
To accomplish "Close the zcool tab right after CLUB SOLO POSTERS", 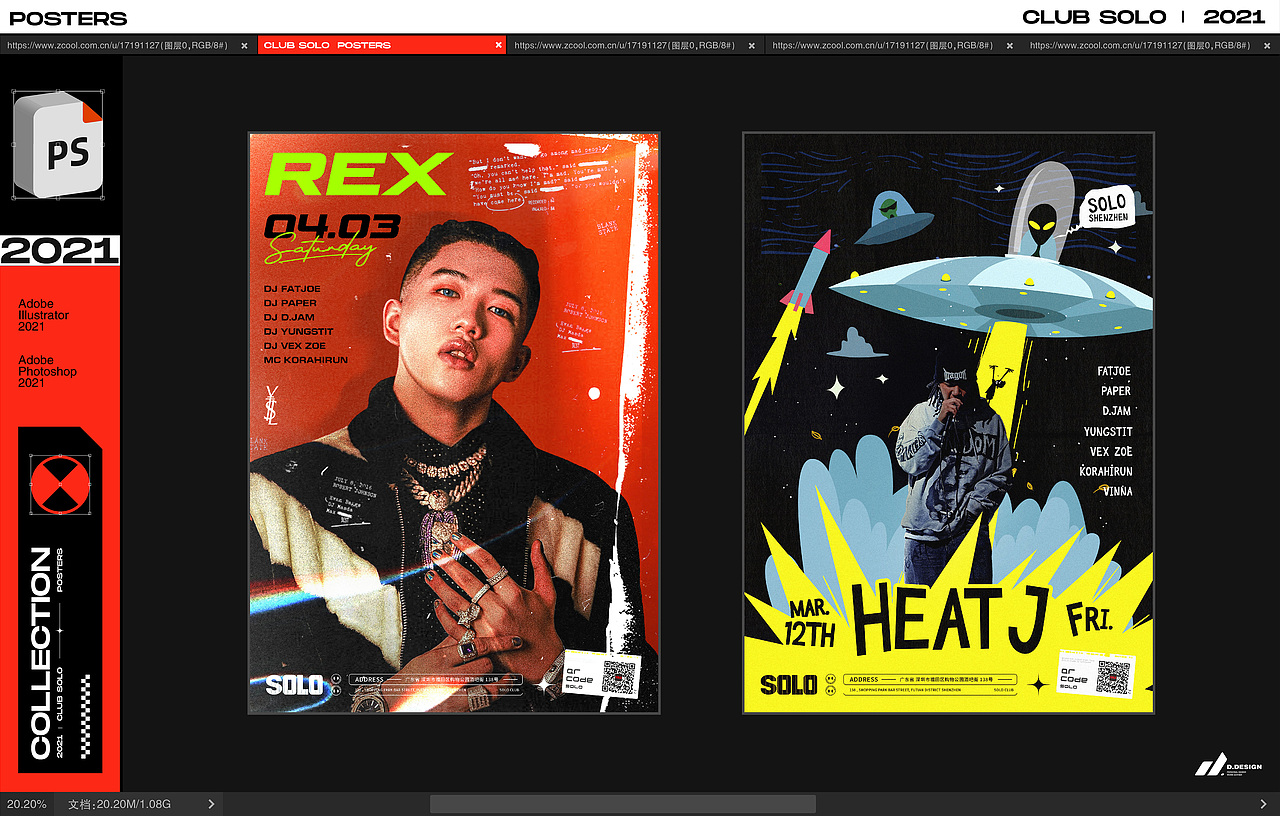I will pyautogui.click(x=753, y=45).
